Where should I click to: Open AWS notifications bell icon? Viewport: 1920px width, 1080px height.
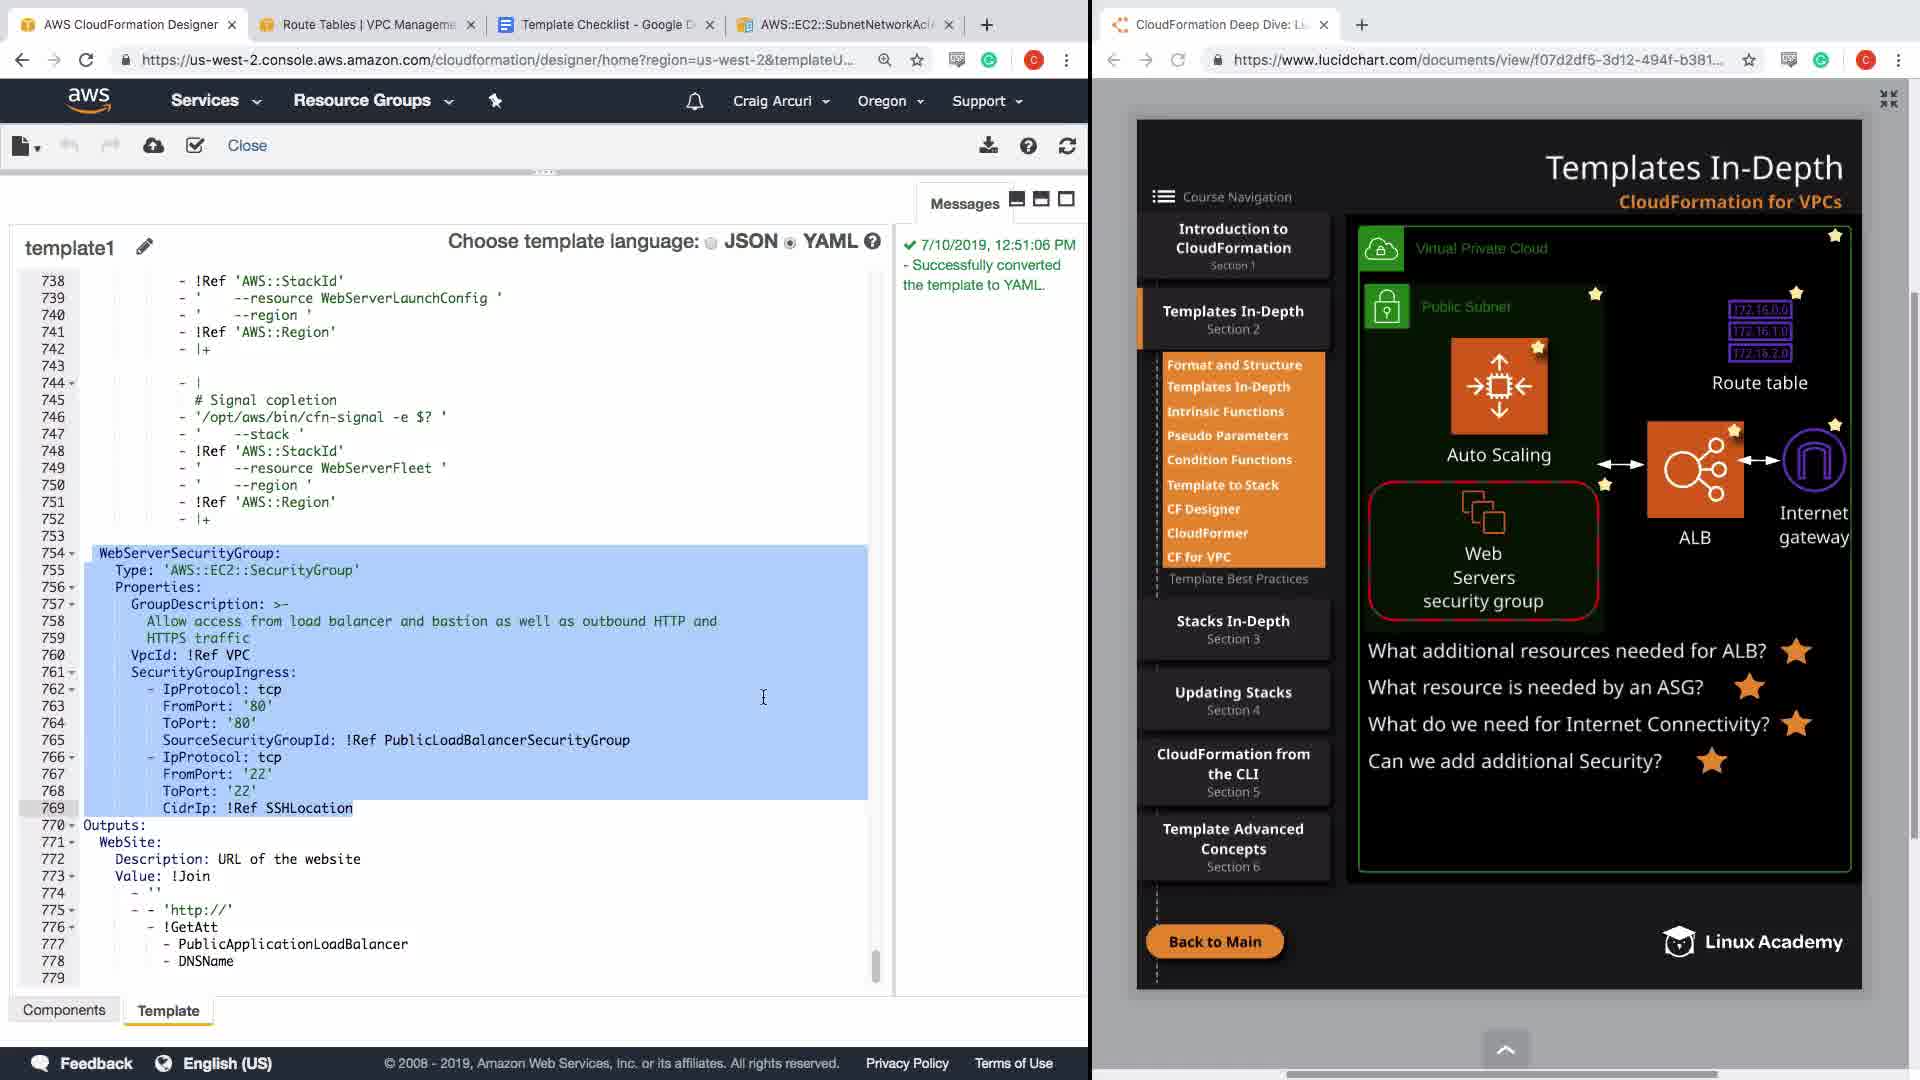(695, 101)
